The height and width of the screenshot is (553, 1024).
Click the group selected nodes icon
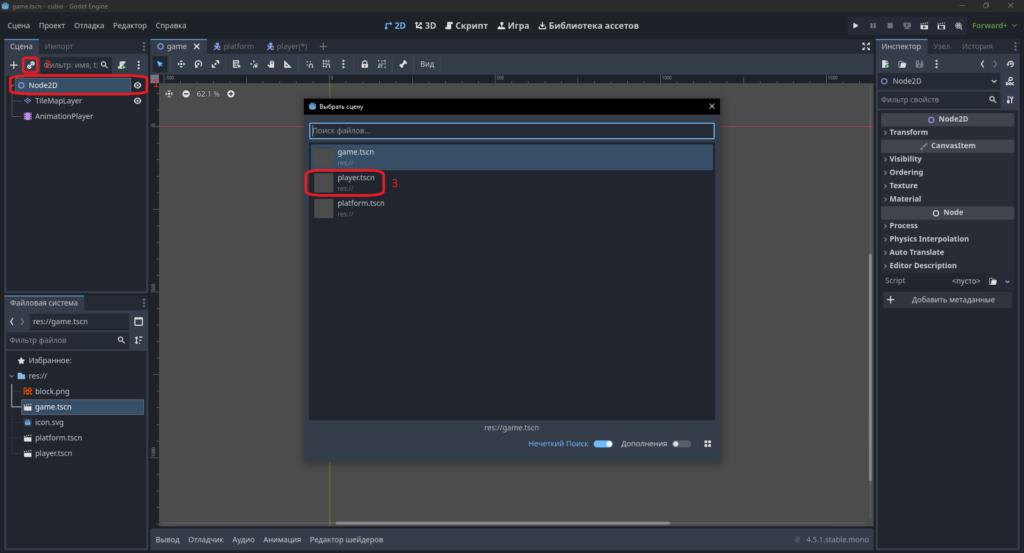[x=382, y=64]
